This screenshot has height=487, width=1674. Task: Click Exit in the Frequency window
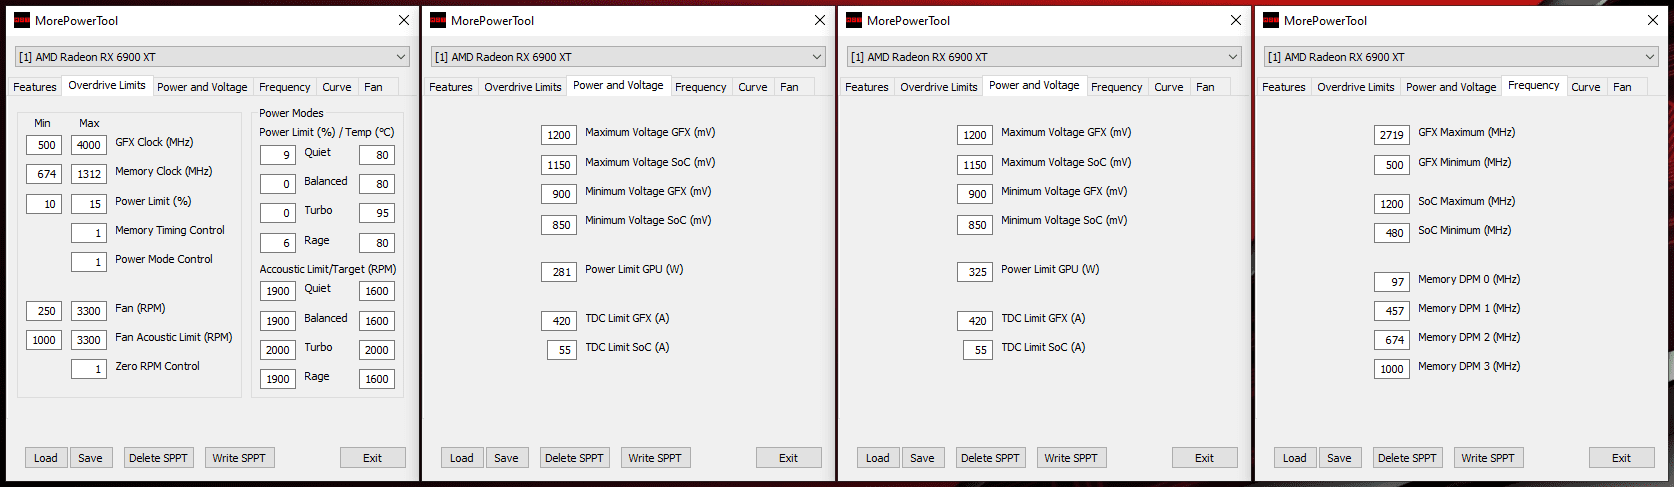1621,458
